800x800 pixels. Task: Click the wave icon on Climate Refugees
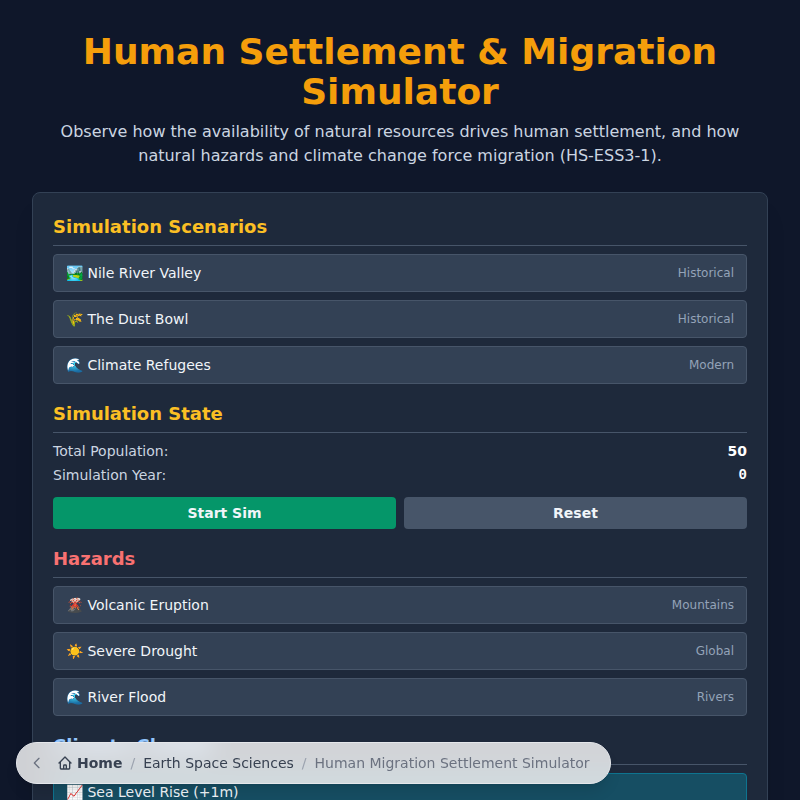73,364
